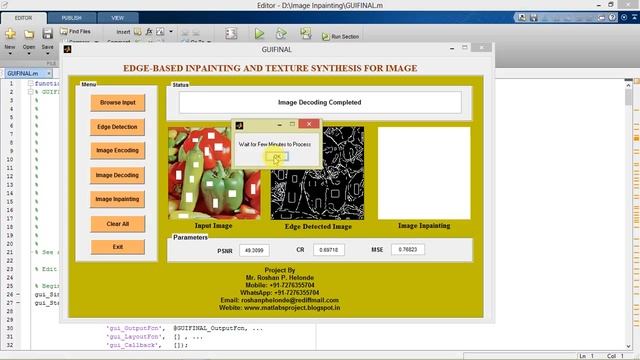Switch to the EDITOR ribbon tab
The height and width of the screenshot is (360, 640).
(x=23, y=18)
